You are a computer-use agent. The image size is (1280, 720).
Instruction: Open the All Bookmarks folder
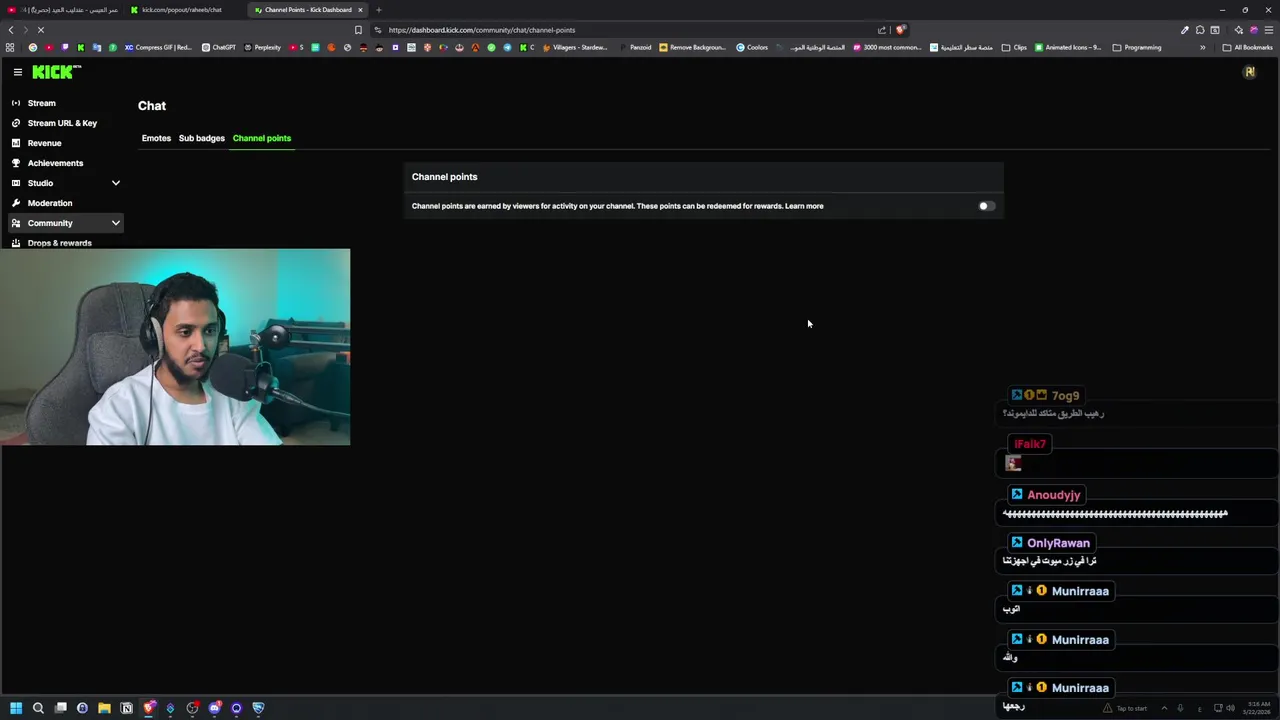[1247, 47]
